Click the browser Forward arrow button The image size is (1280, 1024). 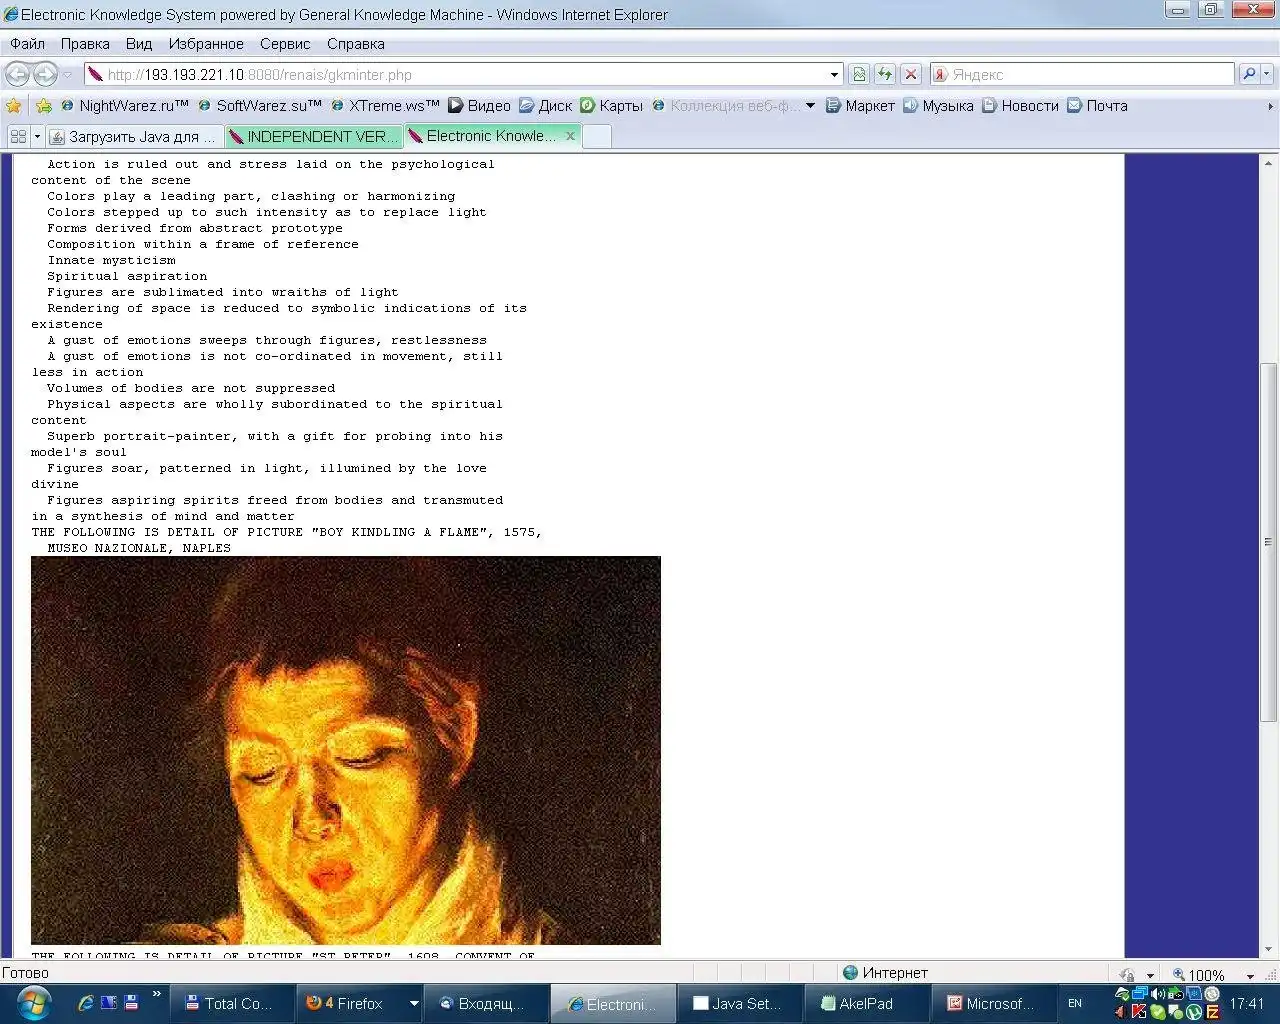(45, 74)
